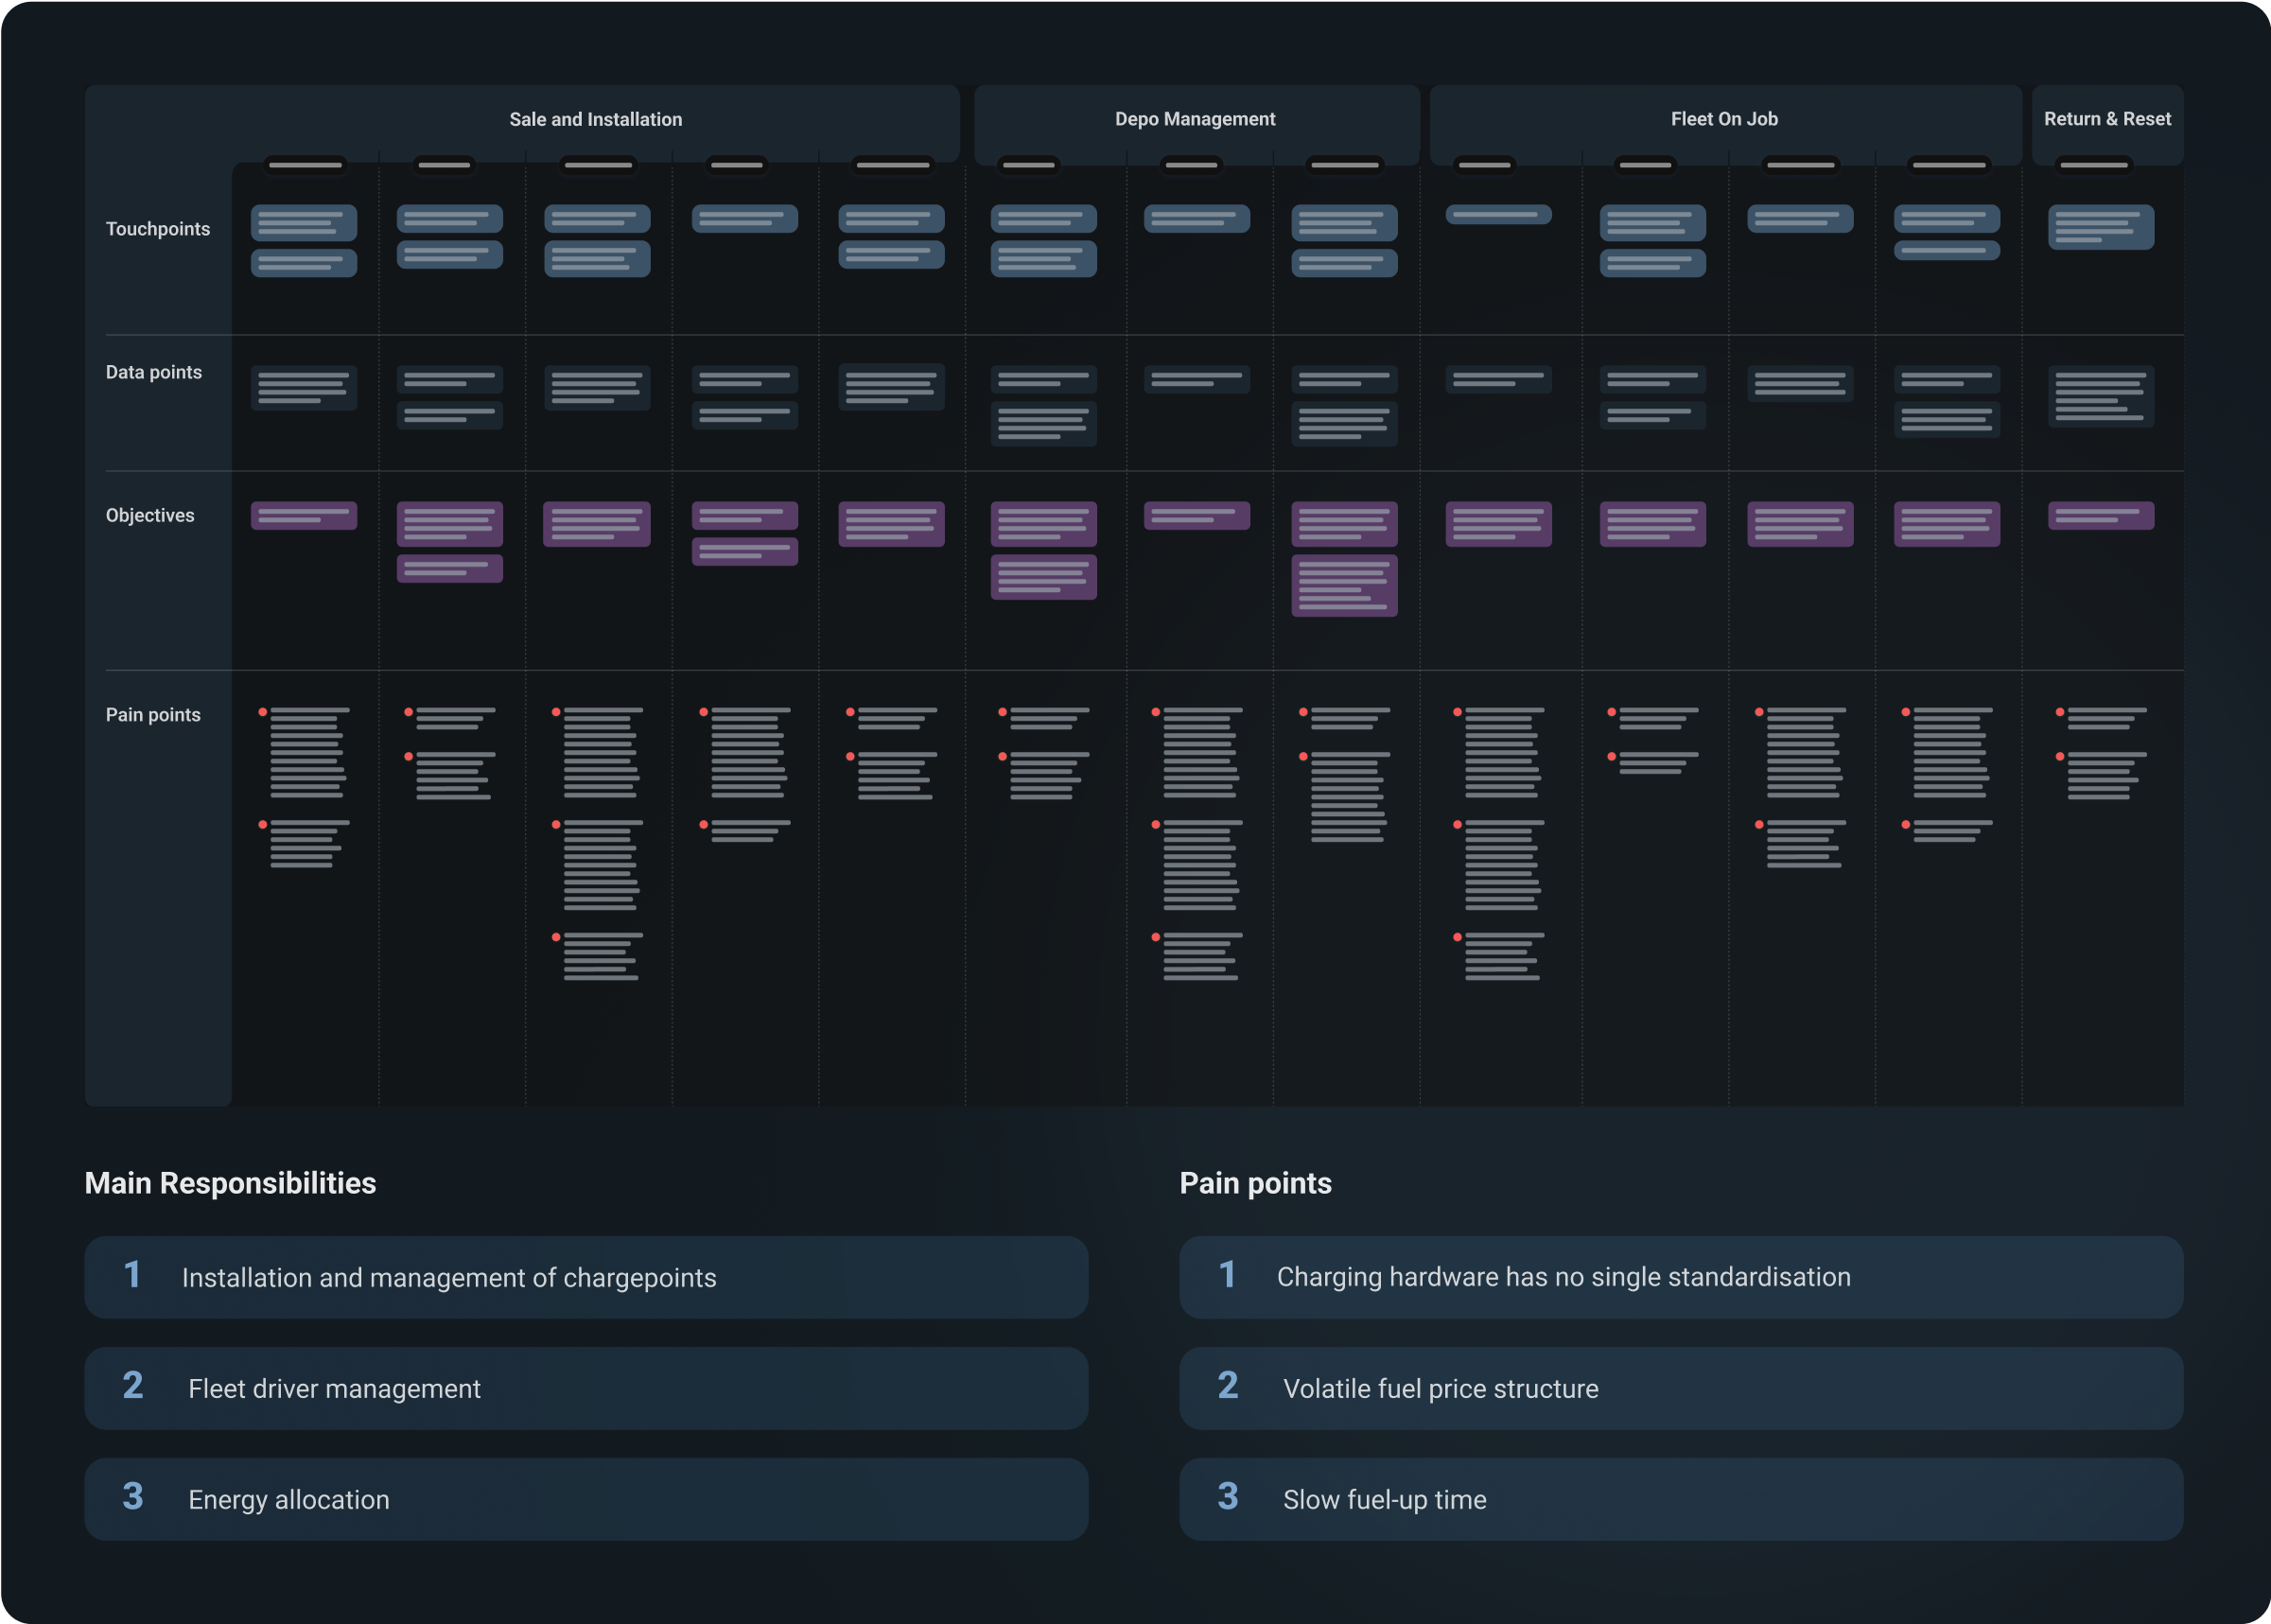Select the blue Touchpoints card under Return & Reset

[x=2100, y=227]
